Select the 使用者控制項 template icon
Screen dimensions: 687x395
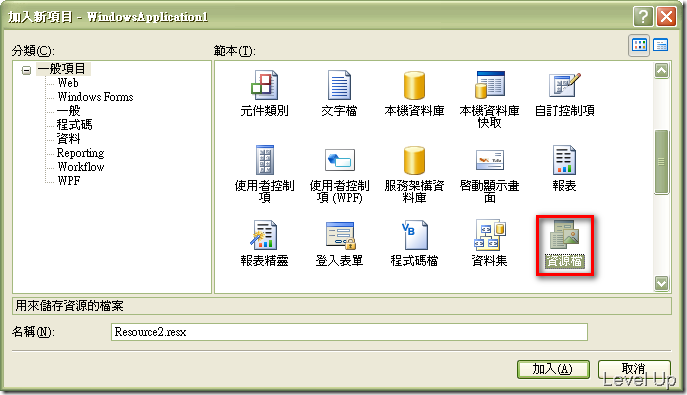tap(264, 160)
